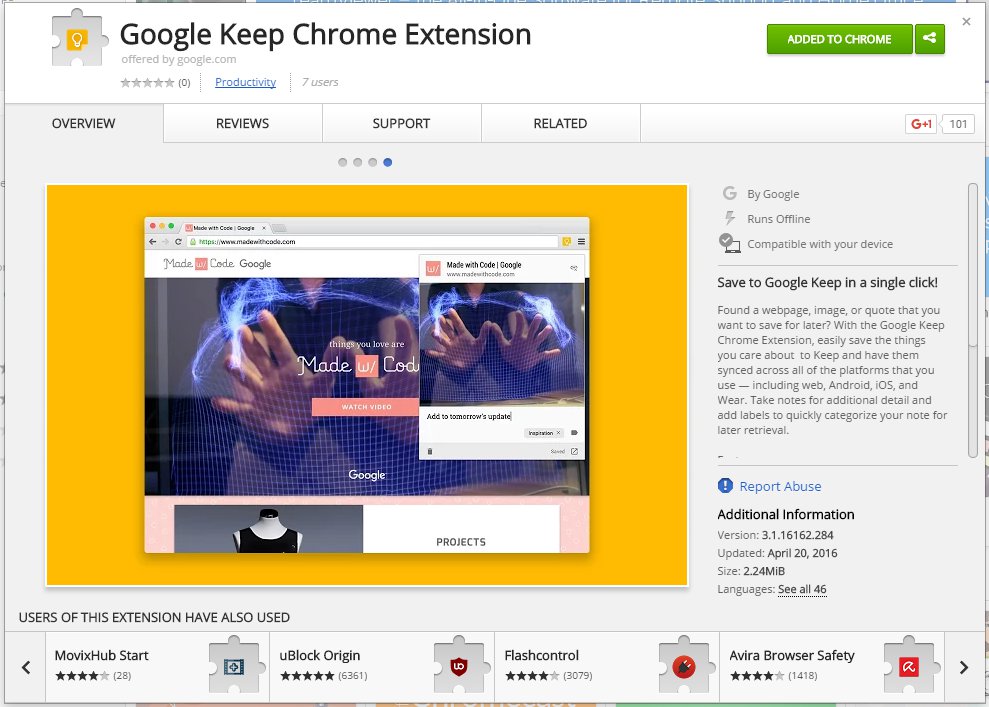Image resolution: width=989 pixels, height=707 pixels.
Task: Select the second screenshot carousel dot
Action: click(x=358, y=162)
